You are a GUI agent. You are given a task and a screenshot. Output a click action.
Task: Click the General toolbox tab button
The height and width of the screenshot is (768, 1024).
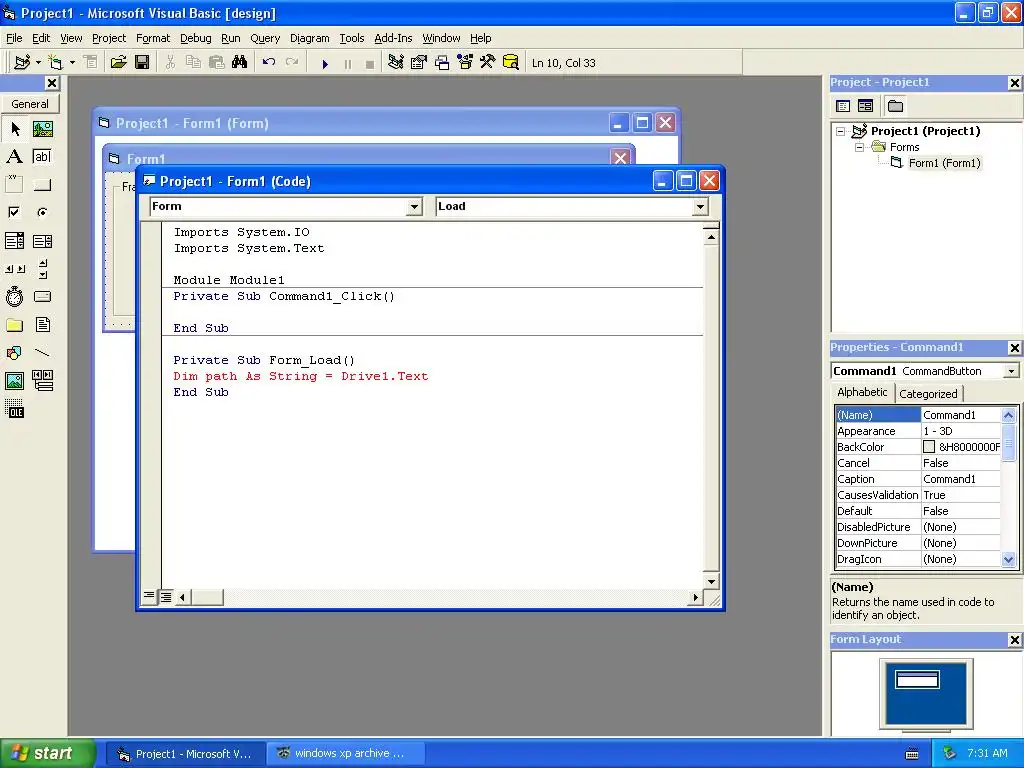[30, 104]
